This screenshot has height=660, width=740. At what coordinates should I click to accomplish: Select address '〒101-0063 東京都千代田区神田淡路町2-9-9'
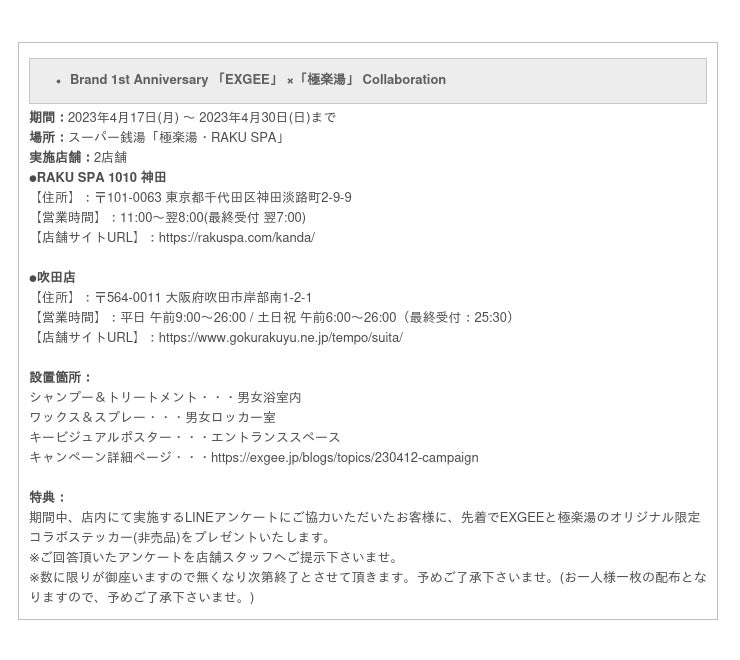coord(223,197)
